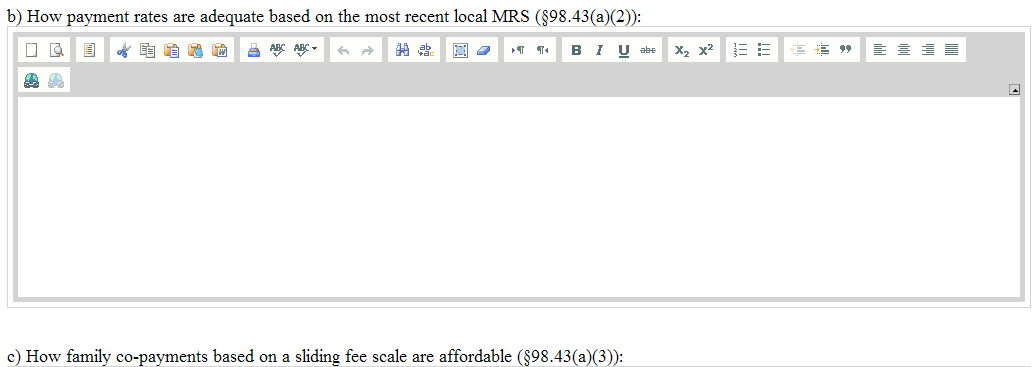Click the Decrease Indent icon

pos(798,50)
